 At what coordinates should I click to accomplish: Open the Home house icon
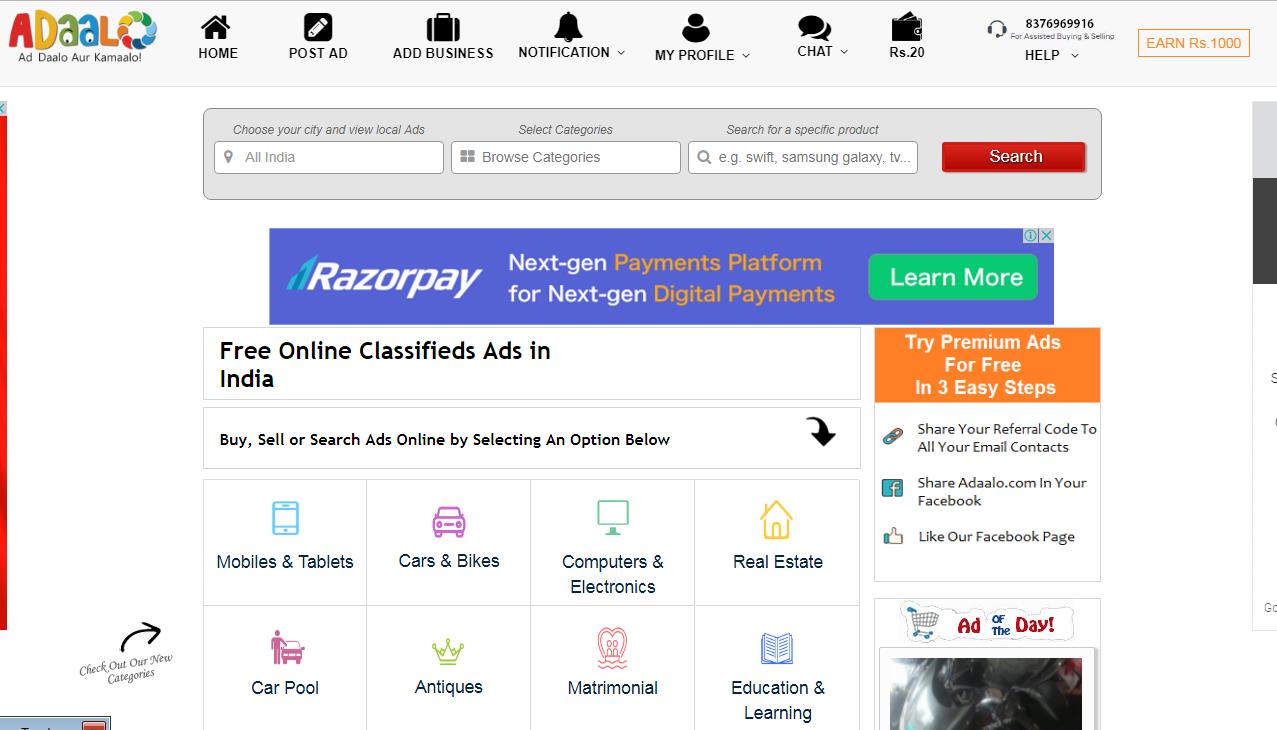[215, 27]
